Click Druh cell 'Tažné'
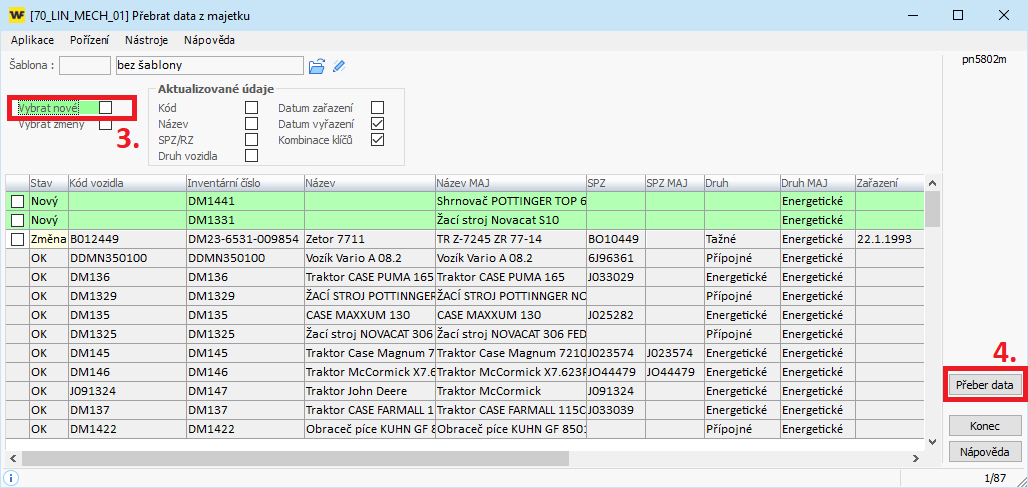The image size is (1028, 488). click(742, 239)
